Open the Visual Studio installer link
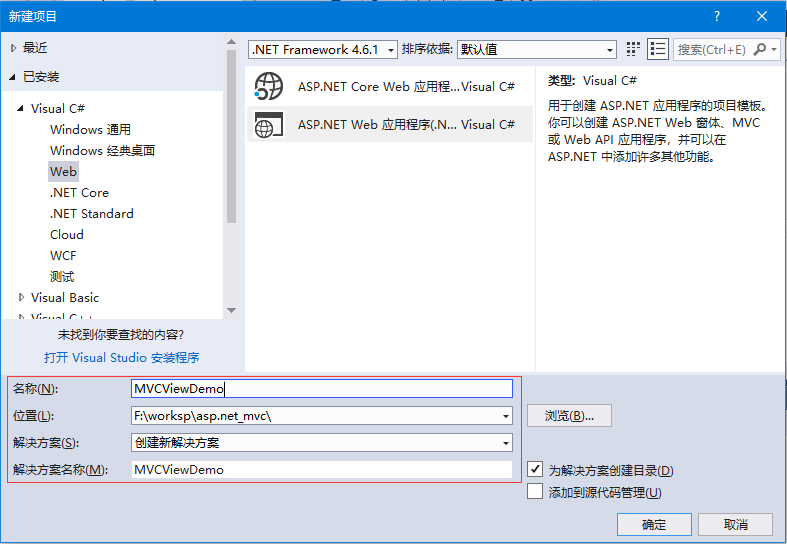 tap(121, 357)
